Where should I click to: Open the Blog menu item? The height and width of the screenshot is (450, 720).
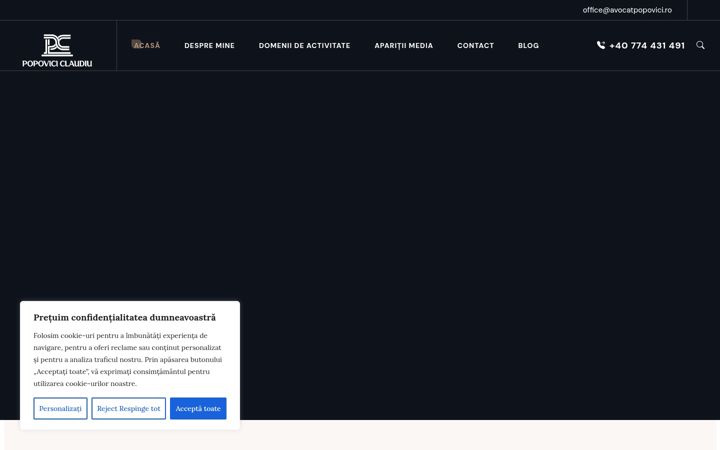(x=529, y=45)
